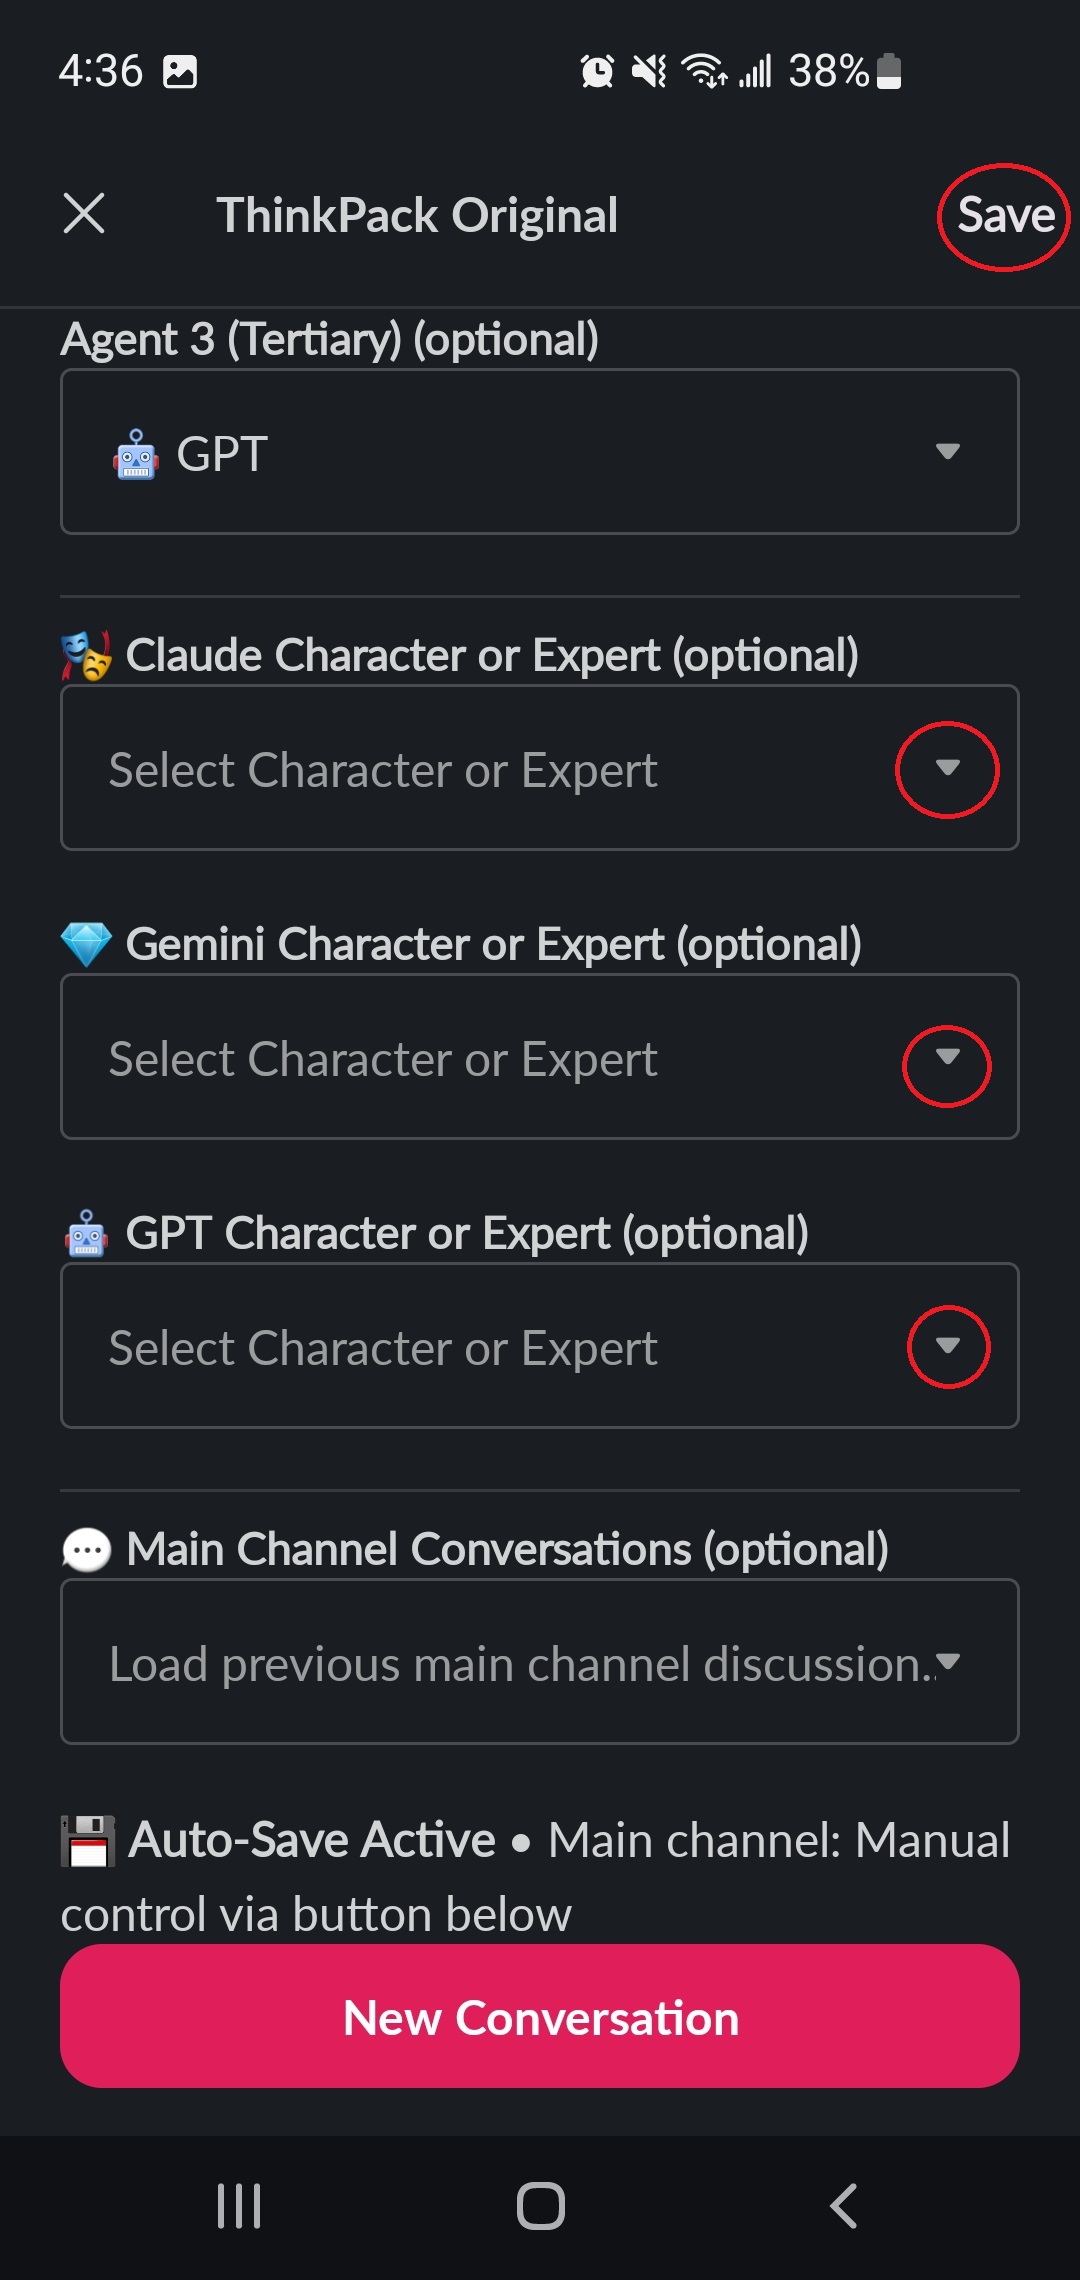Close the ThinkPack Original dialog with X
Screen dimensions: 1080x2280
click(84, 214)
